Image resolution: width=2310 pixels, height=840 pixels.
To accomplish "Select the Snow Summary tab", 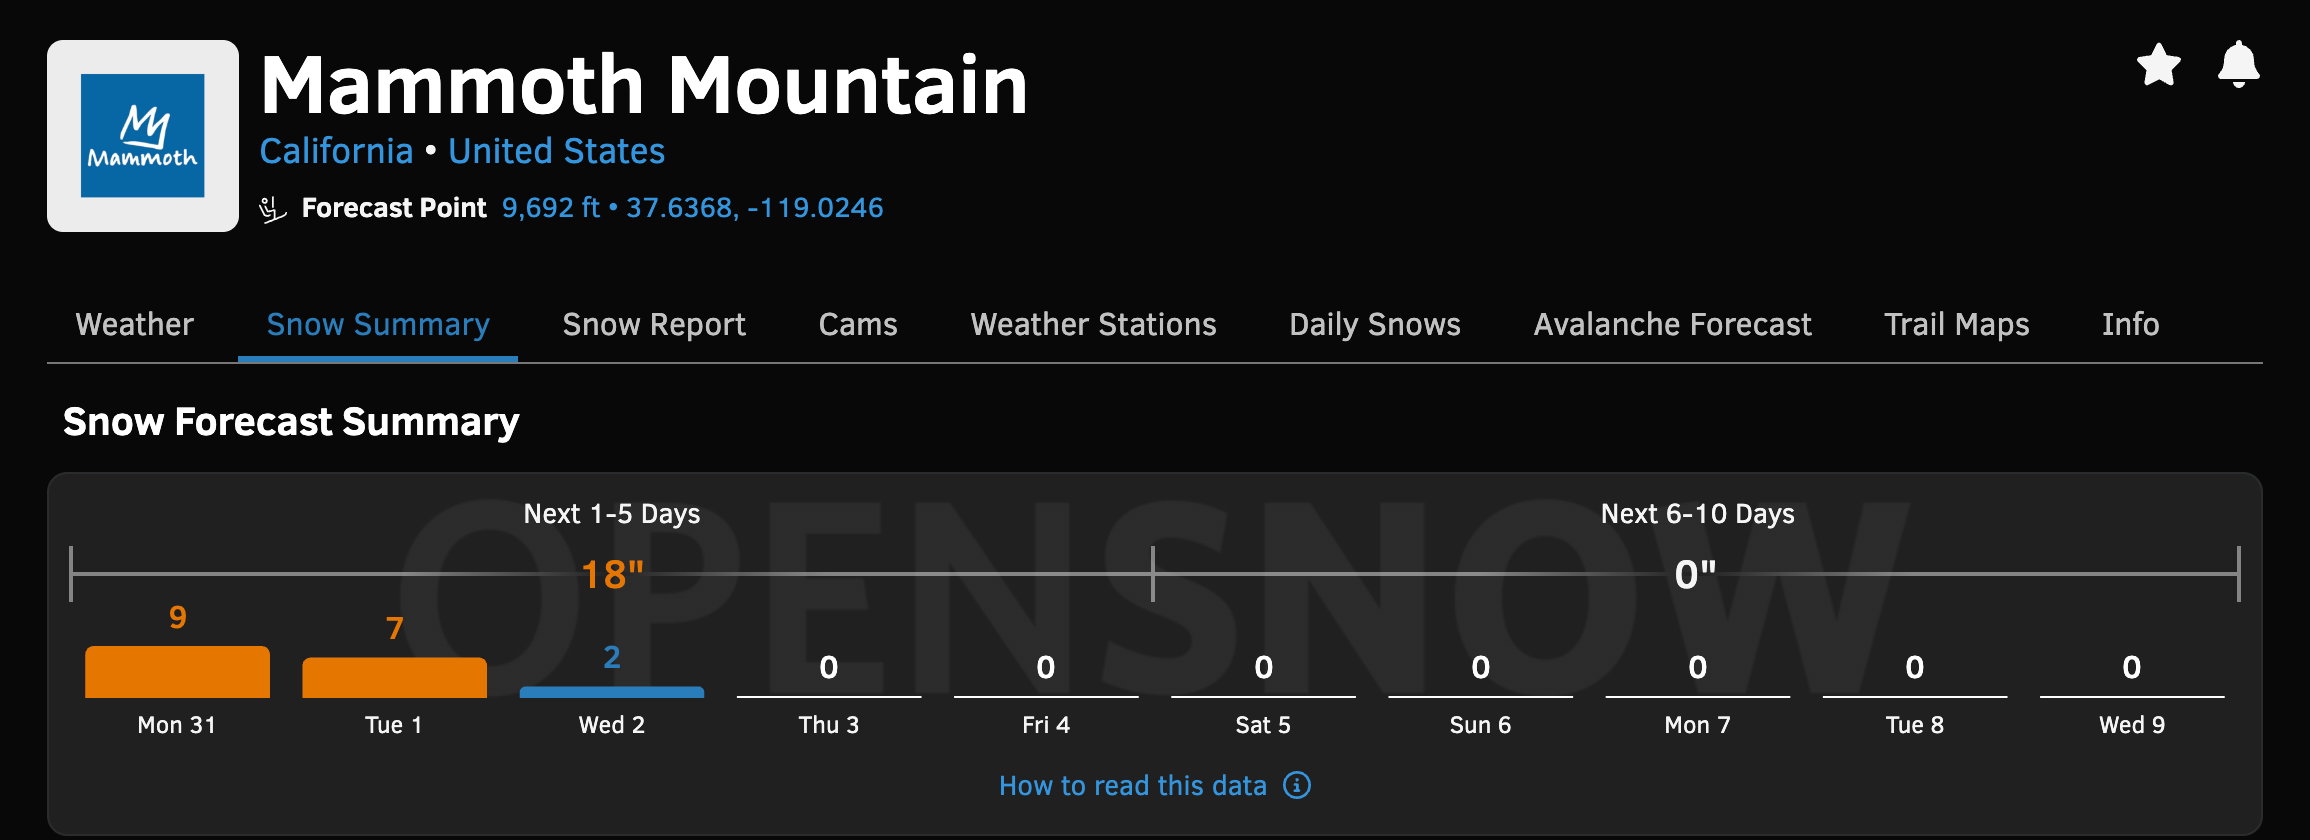I will point(378,324).
